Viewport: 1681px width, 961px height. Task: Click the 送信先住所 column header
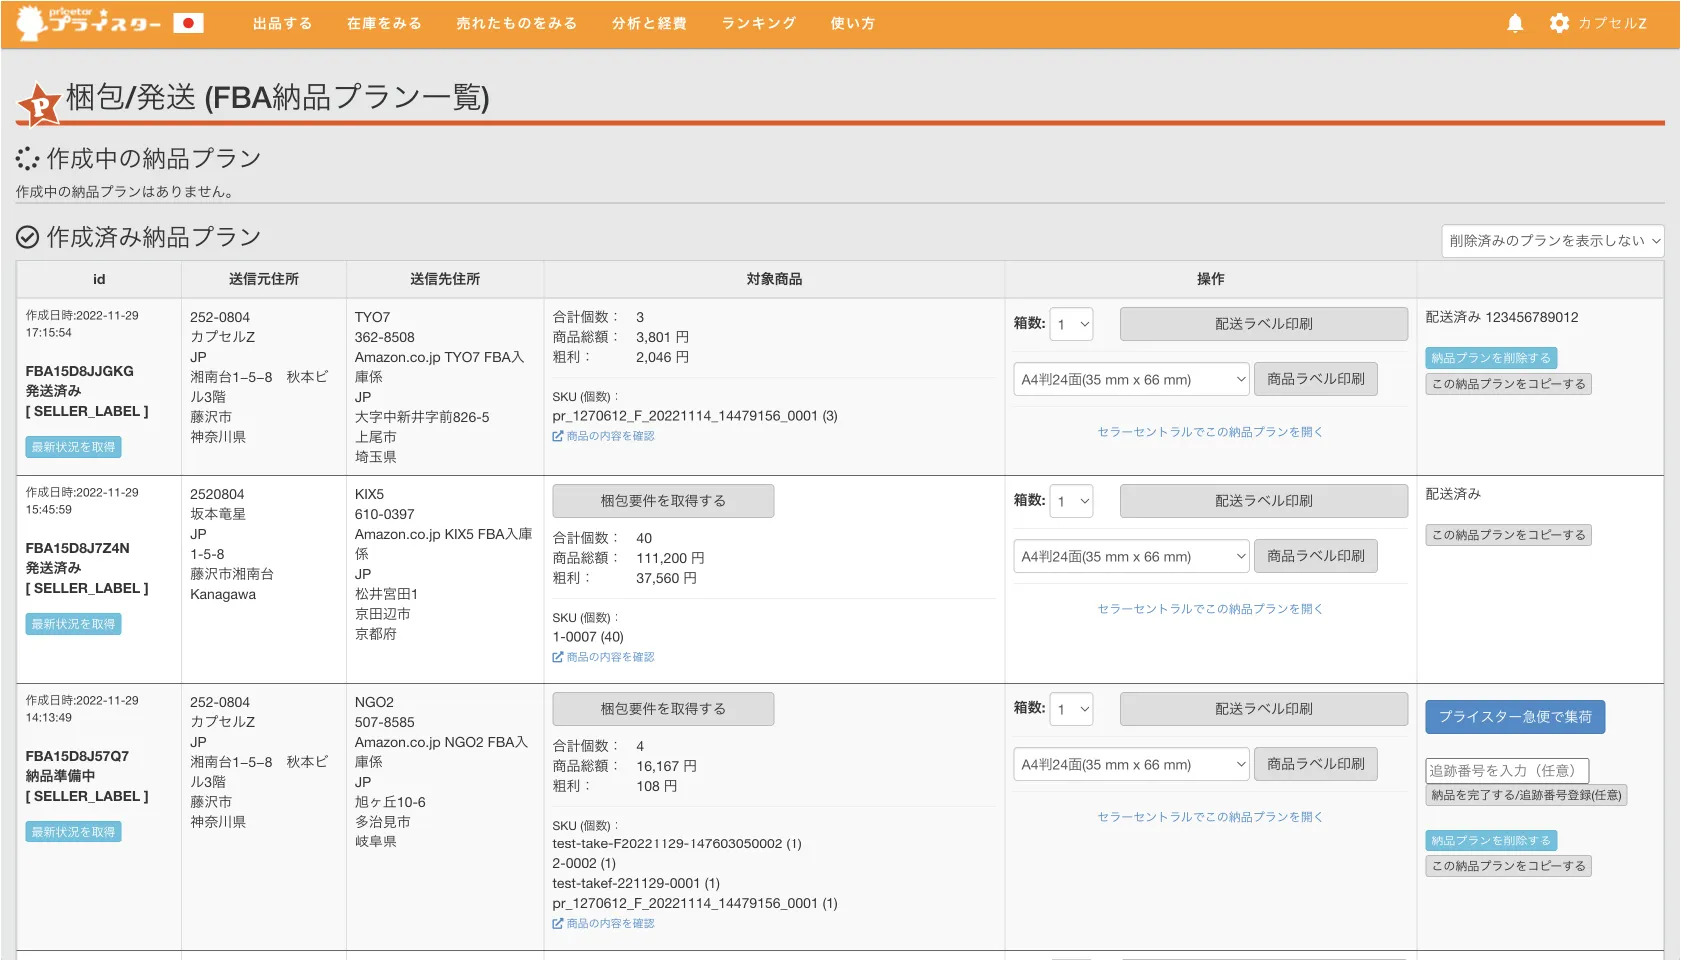(445, 279)
